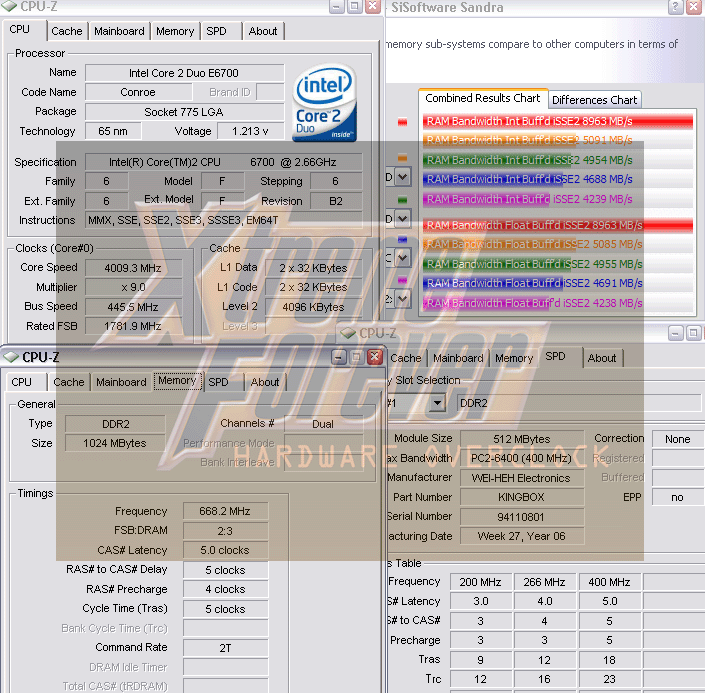
Task: Click the Serial Number value '94110801'
Action: pos(522,517)
